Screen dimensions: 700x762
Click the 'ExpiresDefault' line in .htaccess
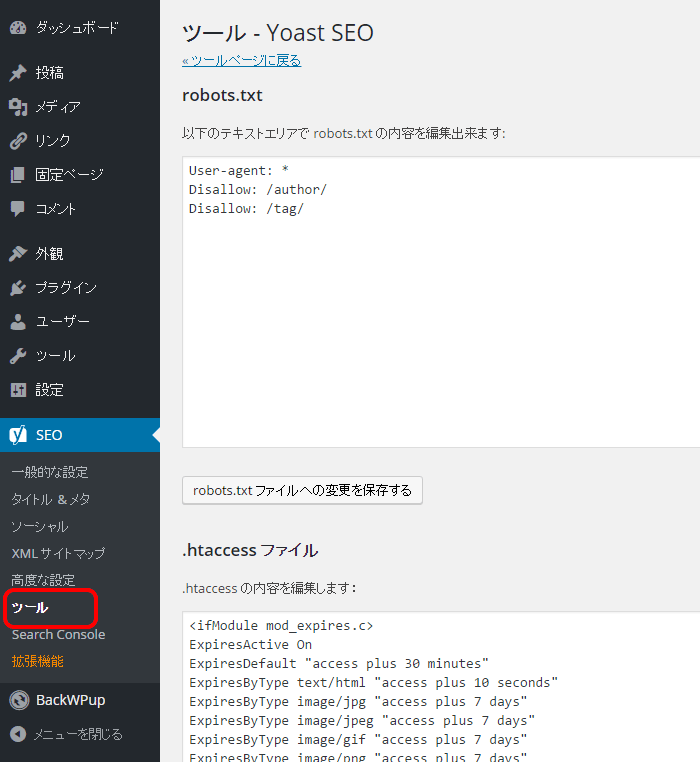(339, 664)
